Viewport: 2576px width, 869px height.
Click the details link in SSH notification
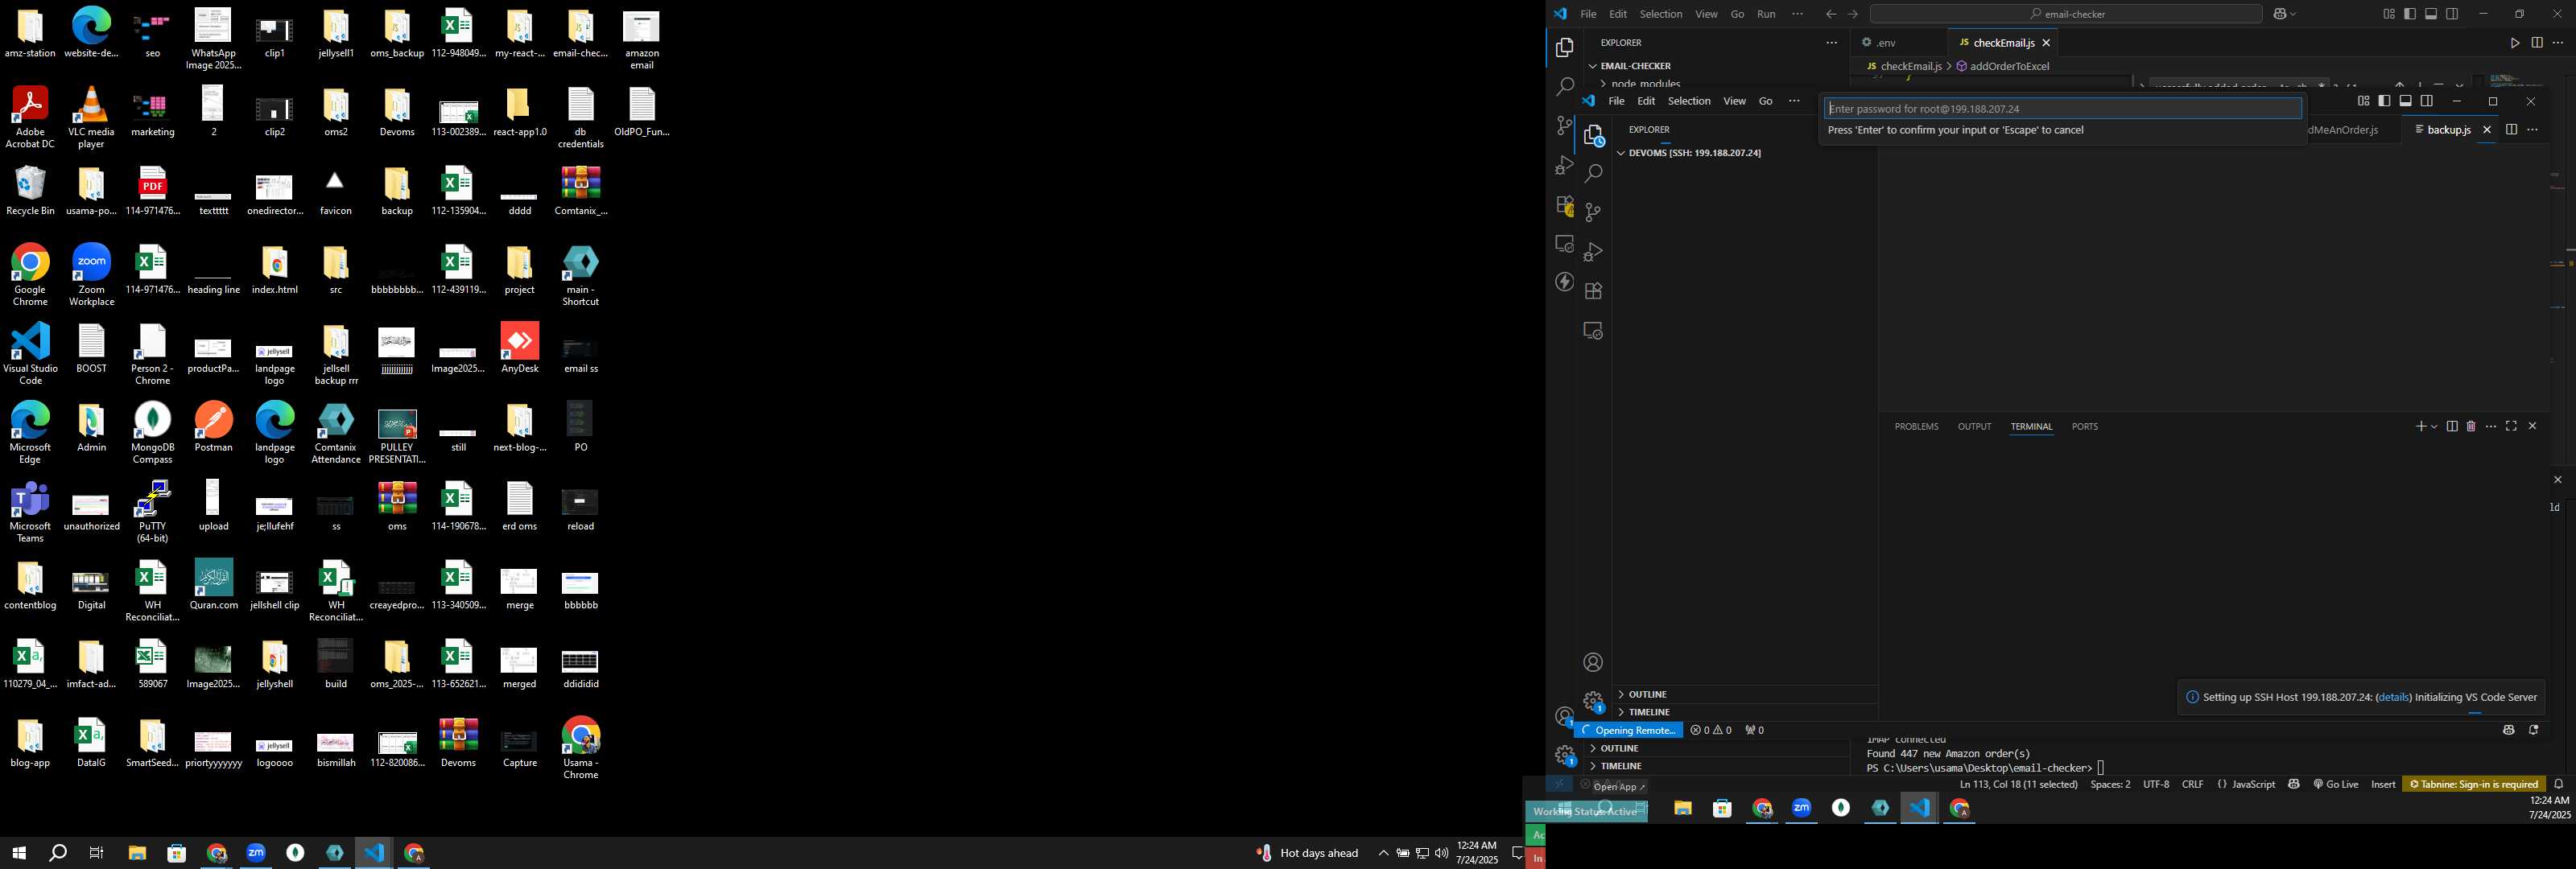coord(2393,697)
